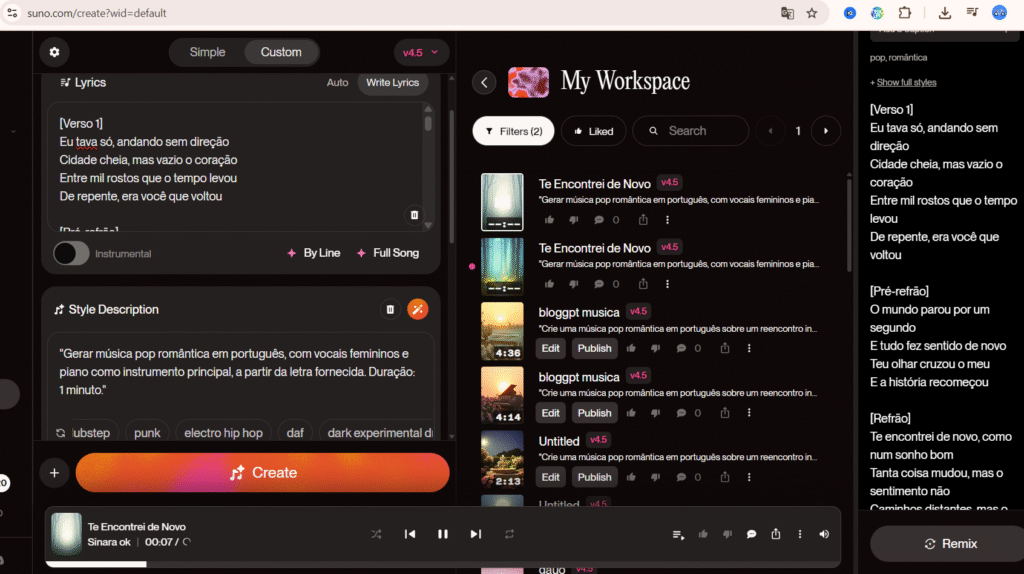Screen dimensions: 1024x574
Task: Bookmark this page with the star icon
Action: (812, 13)
